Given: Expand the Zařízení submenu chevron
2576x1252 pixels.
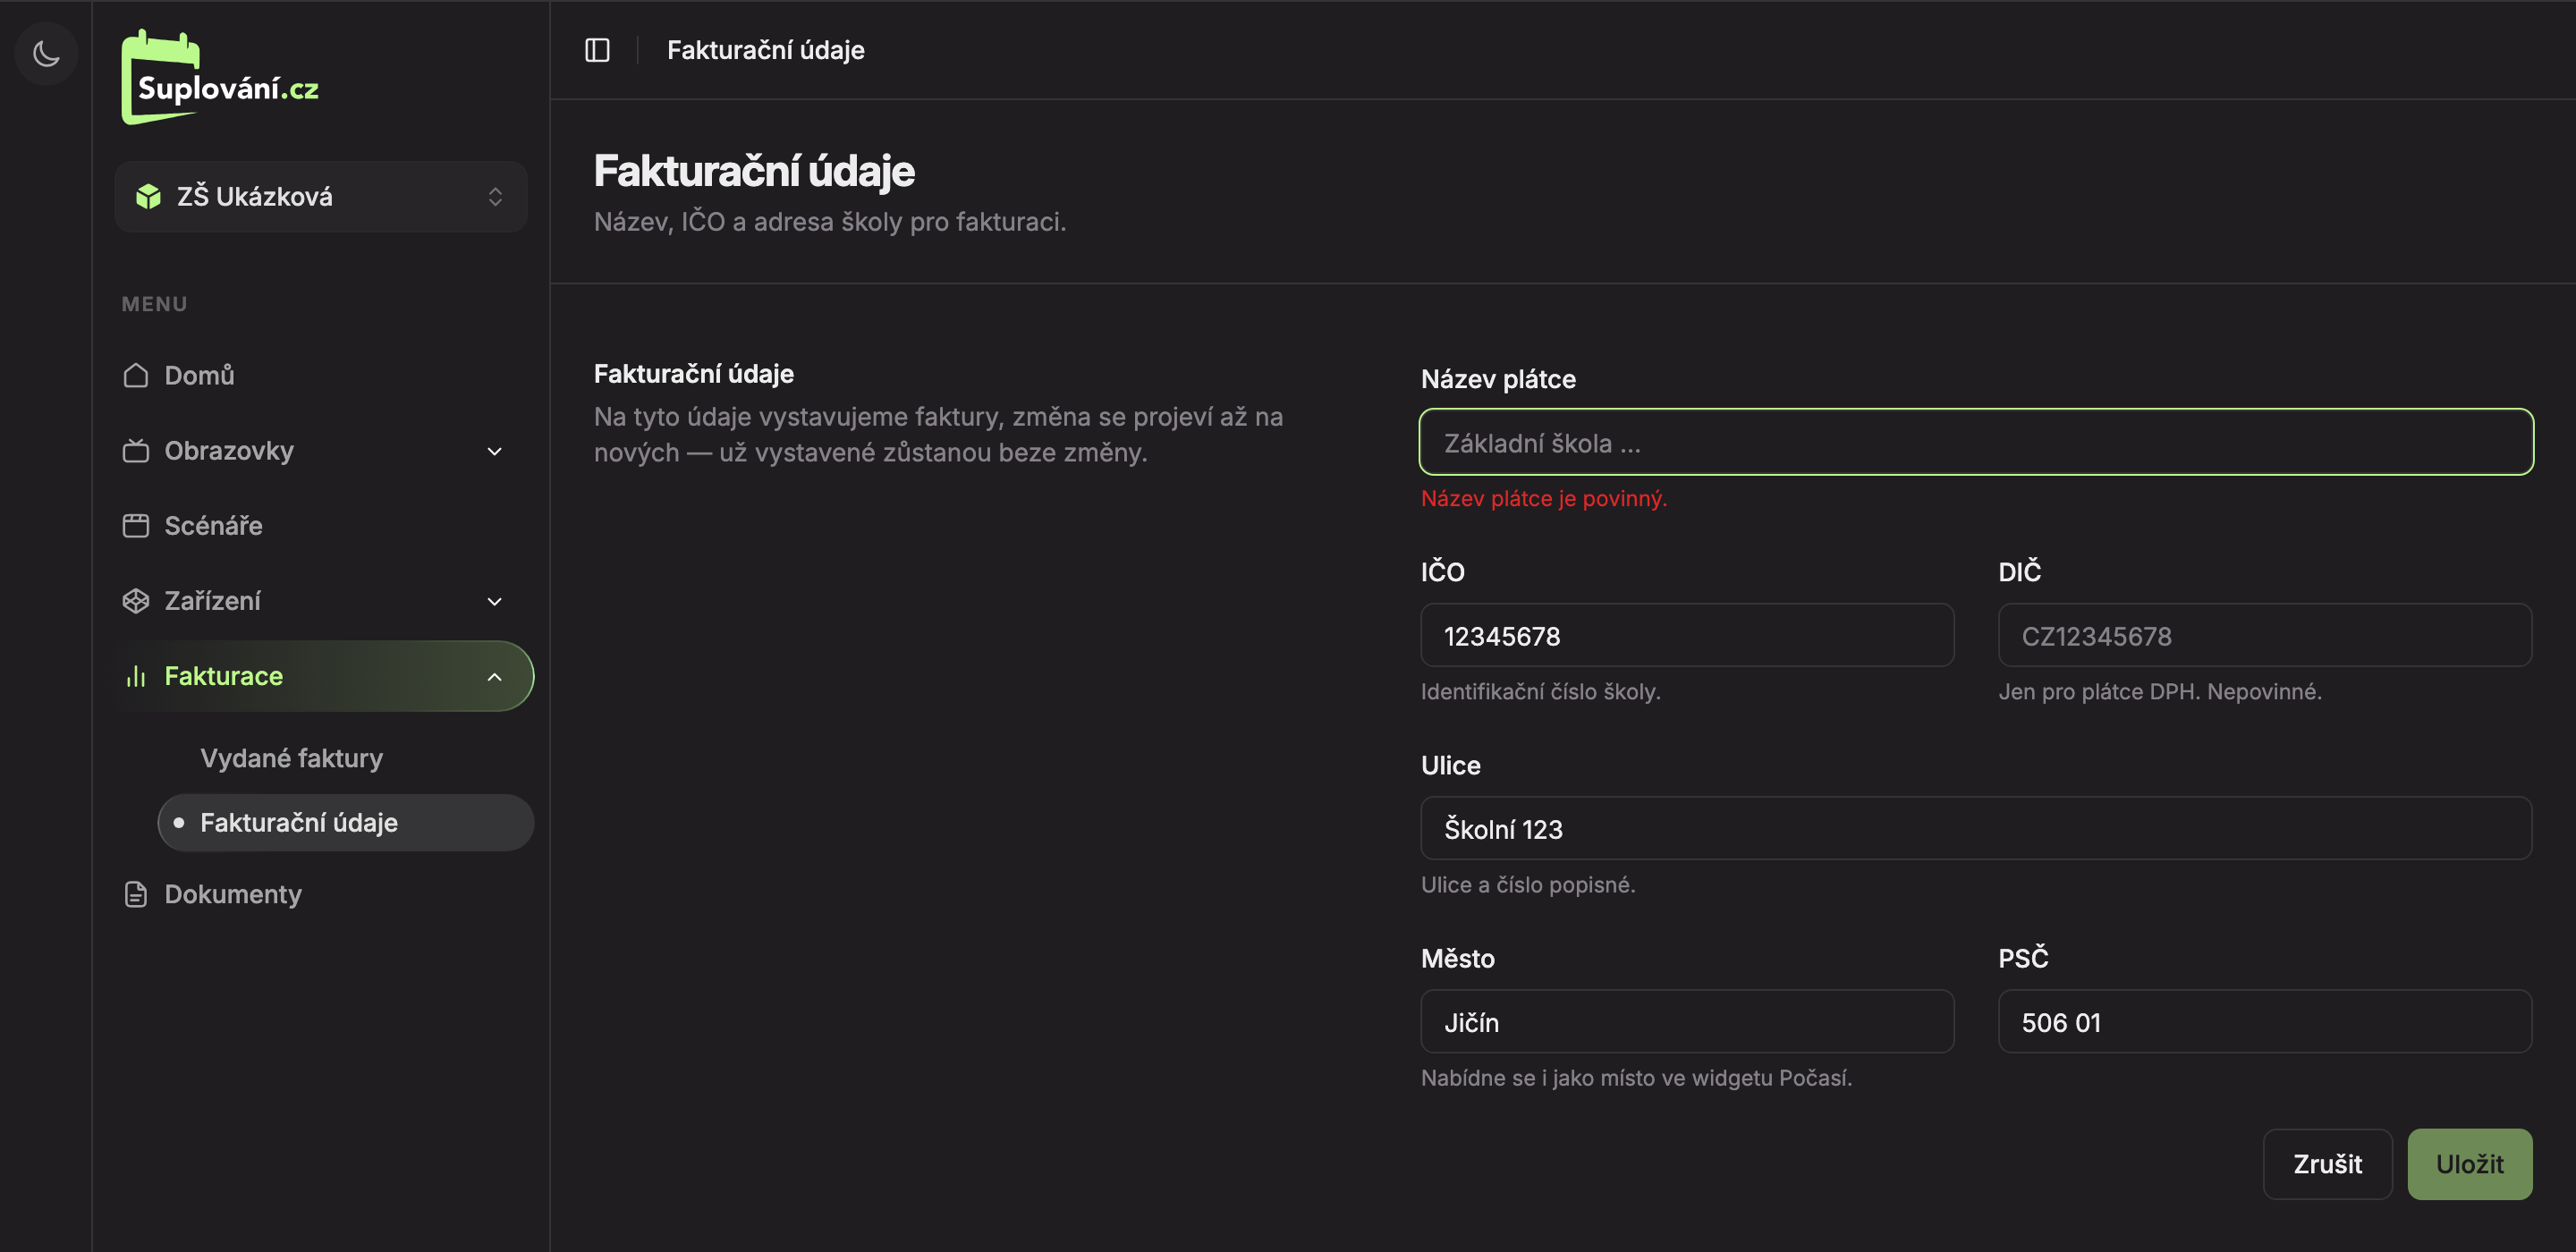Looking at the screenshot, I should [494, 601].
